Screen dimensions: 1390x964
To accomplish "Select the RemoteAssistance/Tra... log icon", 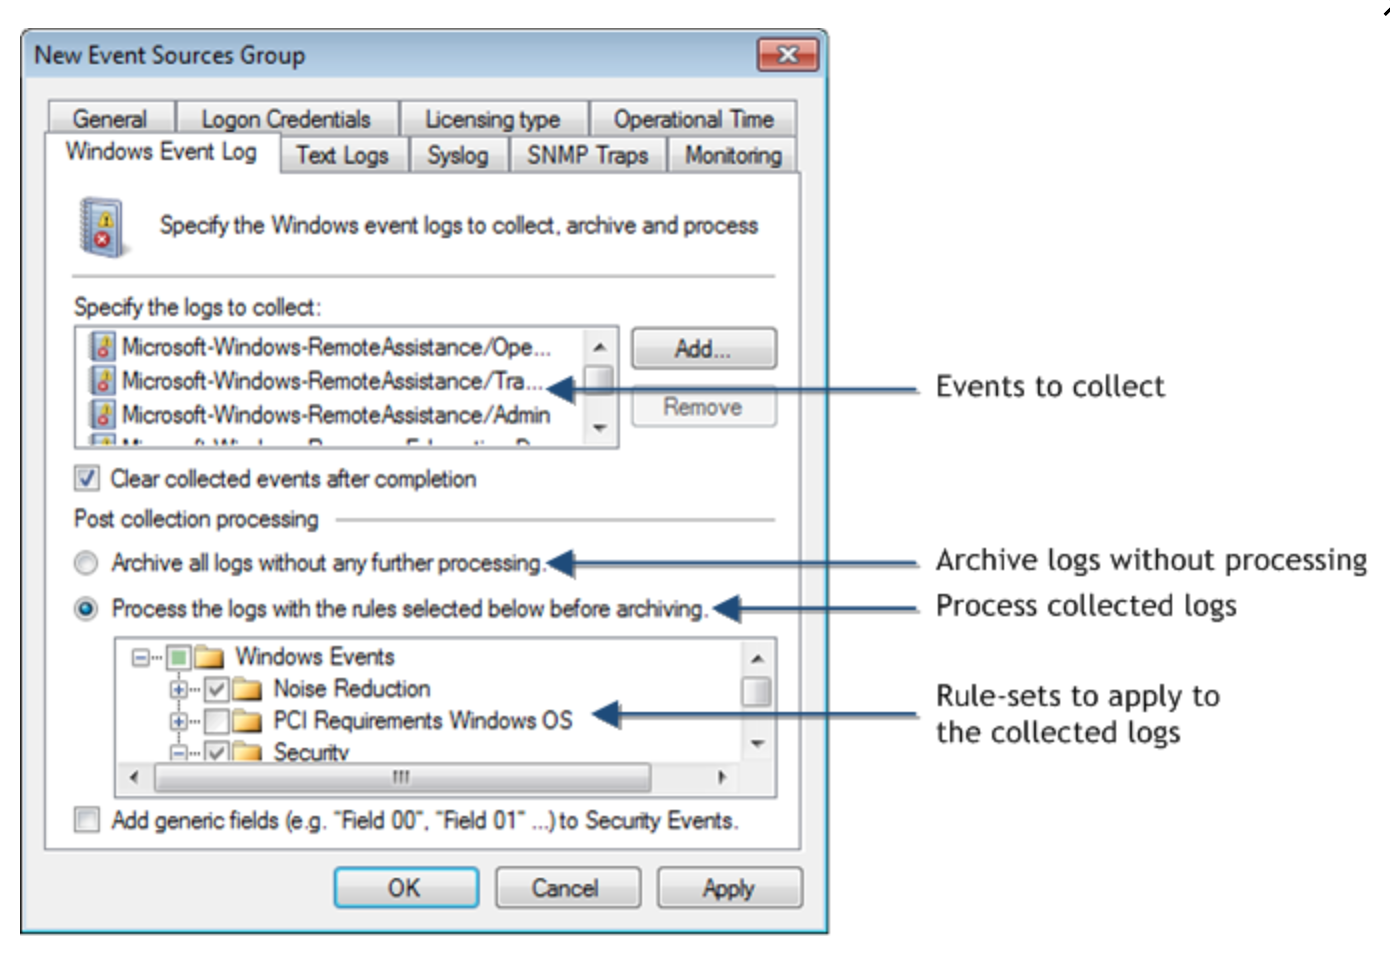I will [102, 381].
